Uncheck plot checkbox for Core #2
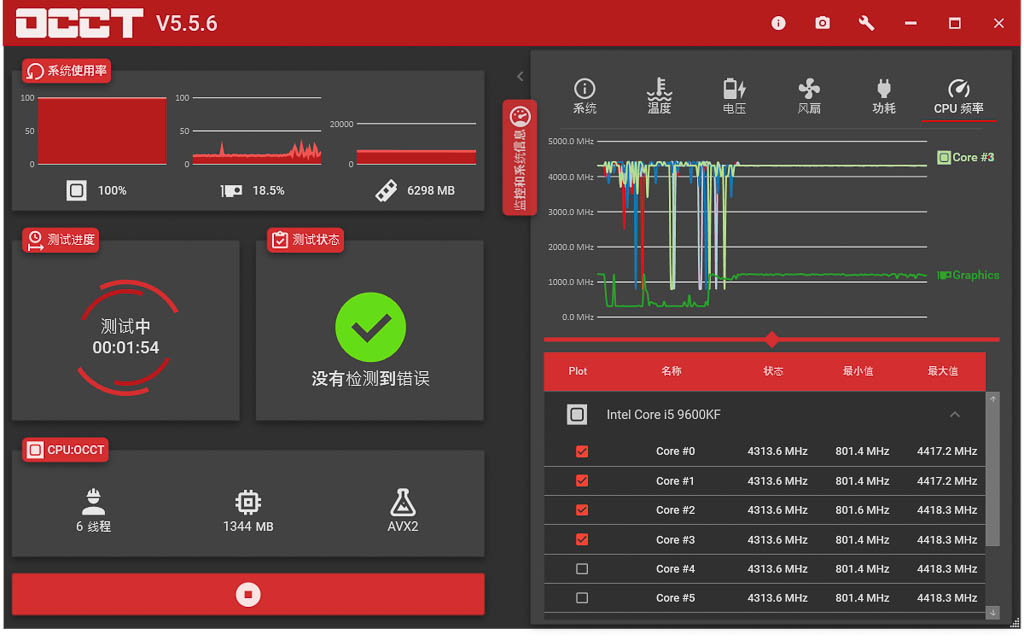The image size is (1024, 640). pos(582,510)
